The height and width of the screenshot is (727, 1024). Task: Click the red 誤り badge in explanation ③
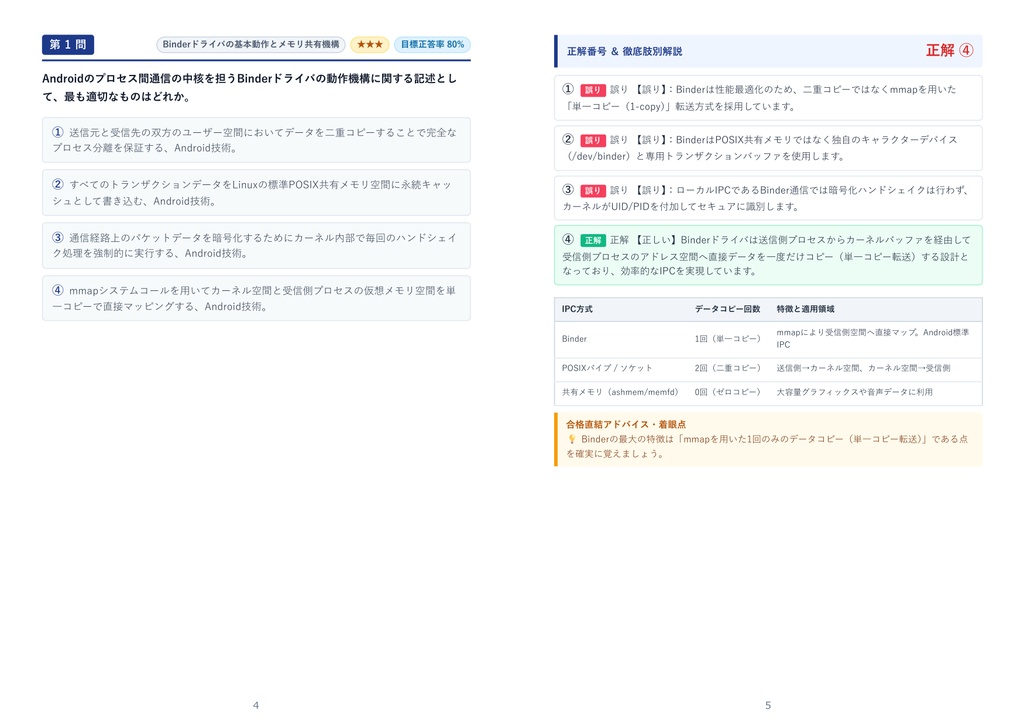click(x=592, y=191)
